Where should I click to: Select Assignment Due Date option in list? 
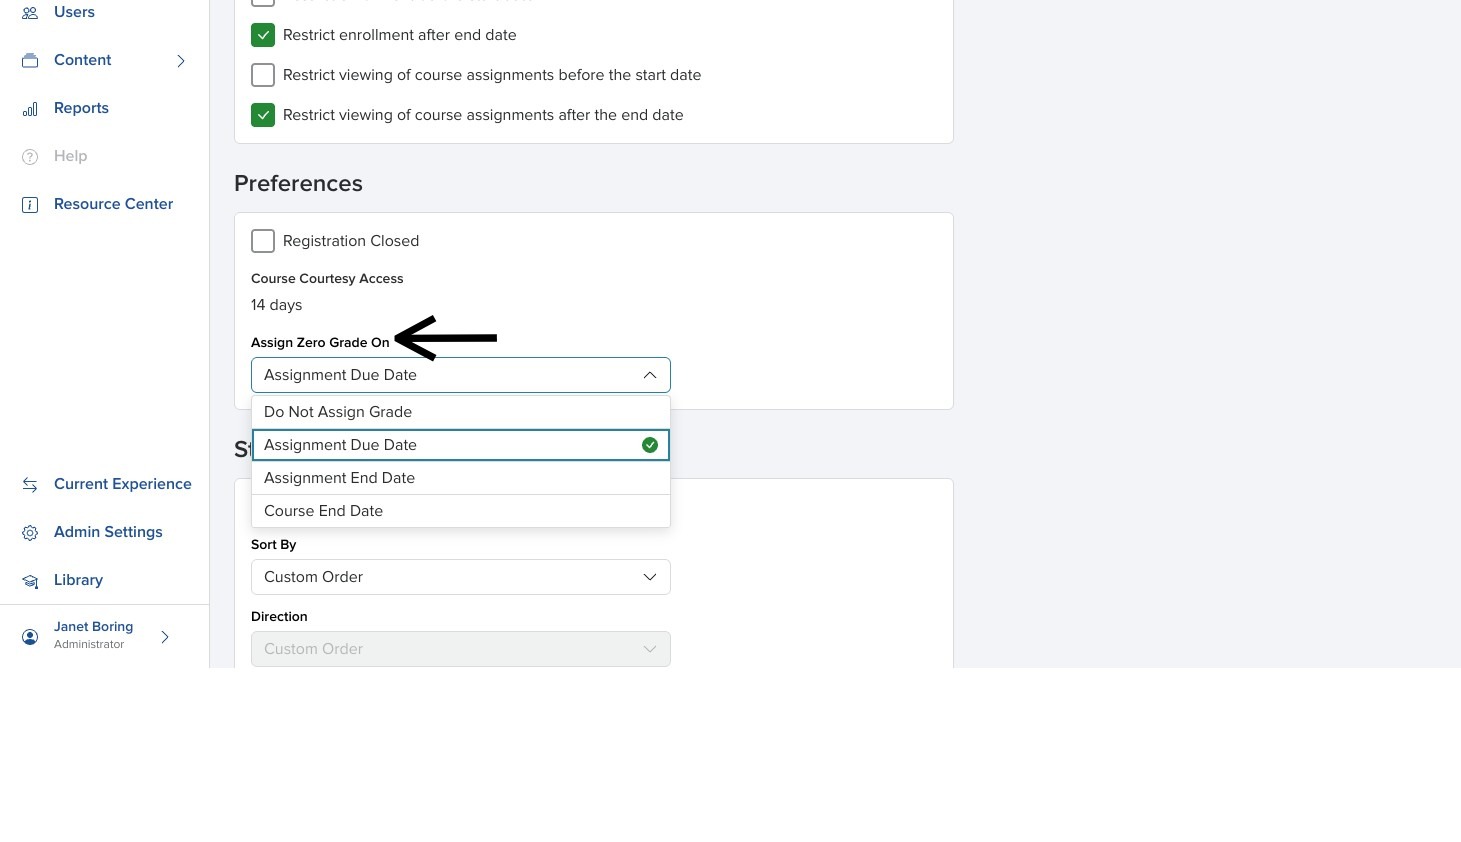pos(461,445)
